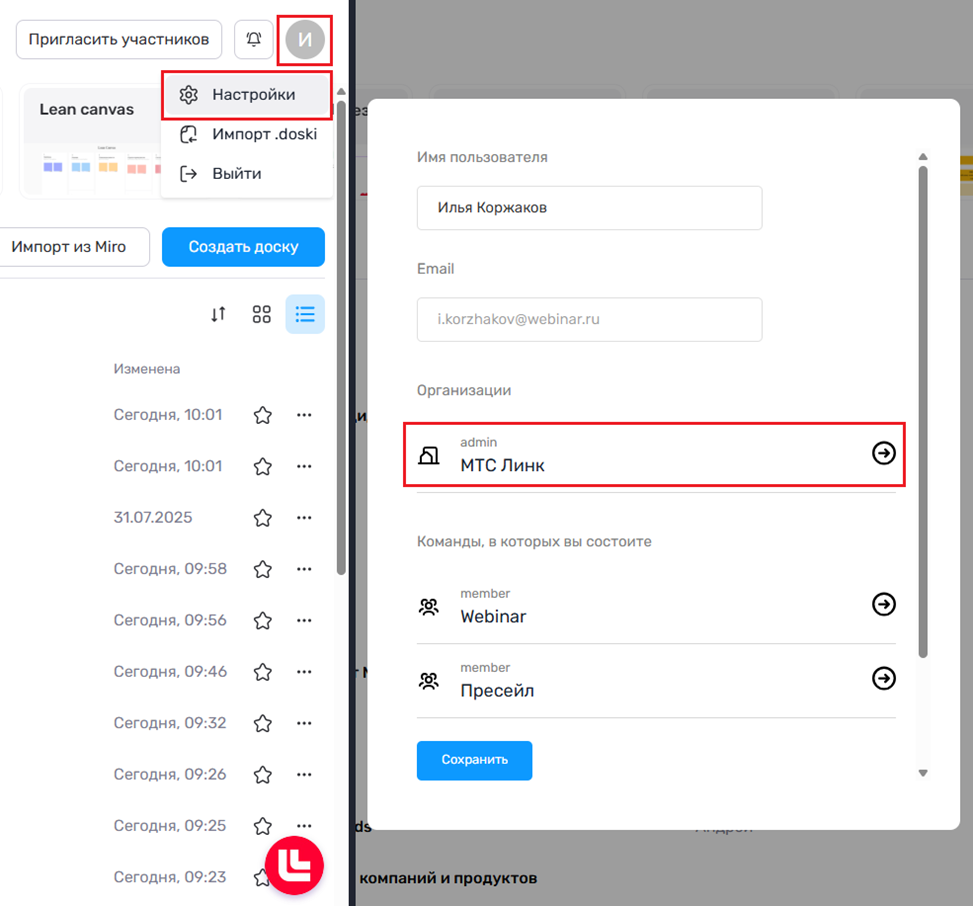The height and width of the screenshot is (906, 973).
Task: Click the text Сегодня, 09:58
Action: tap(170, 569)
